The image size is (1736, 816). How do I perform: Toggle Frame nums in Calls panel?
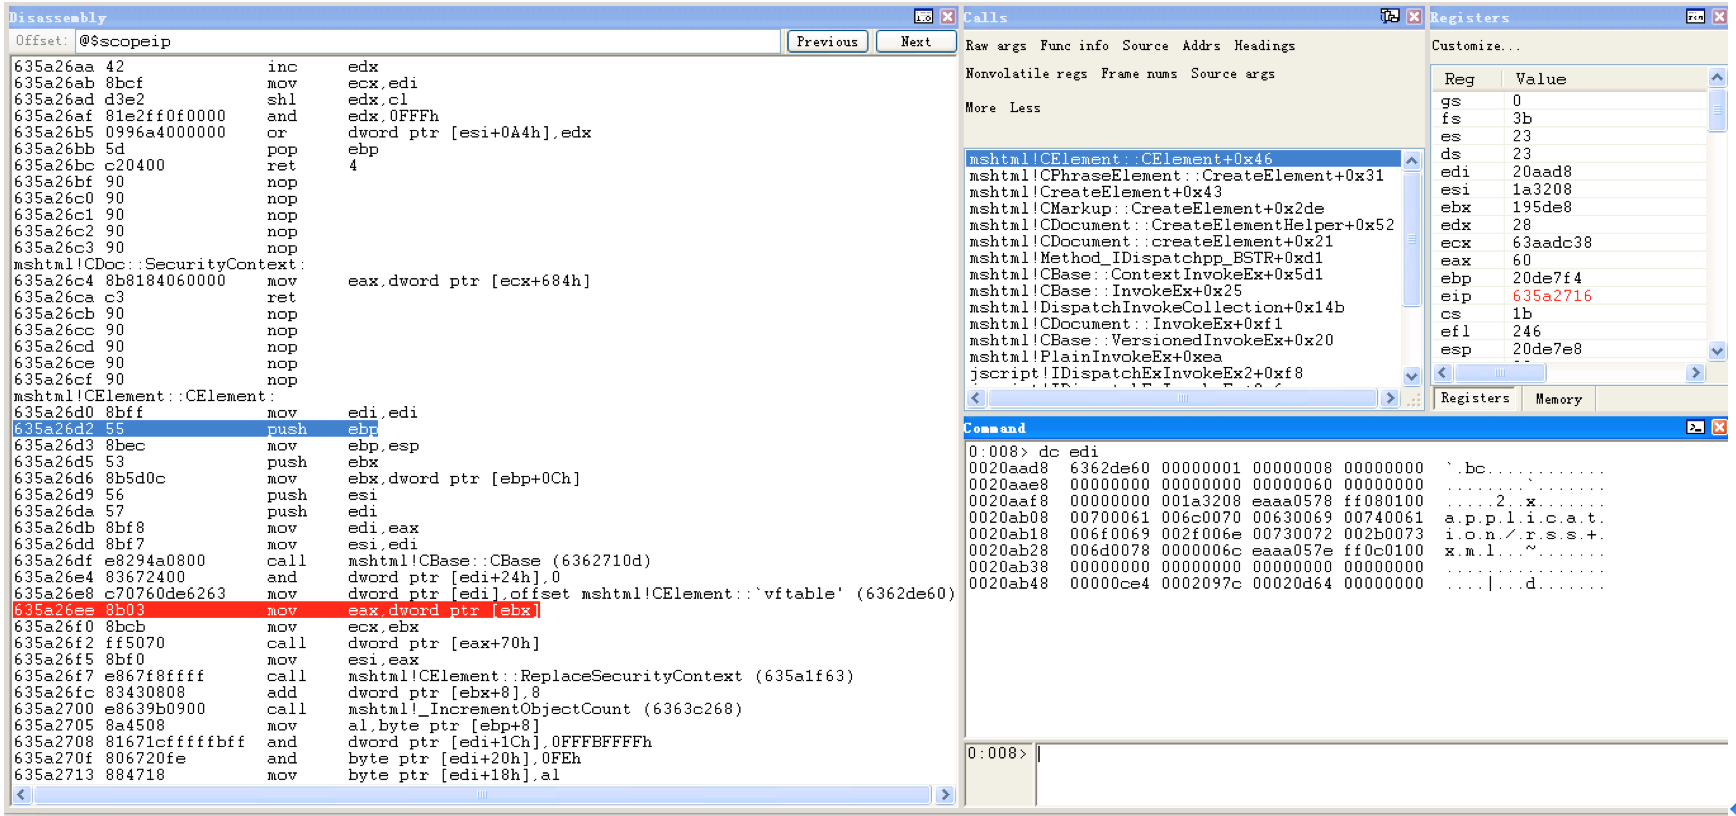pyautogui.click(x=1139, y=74)
